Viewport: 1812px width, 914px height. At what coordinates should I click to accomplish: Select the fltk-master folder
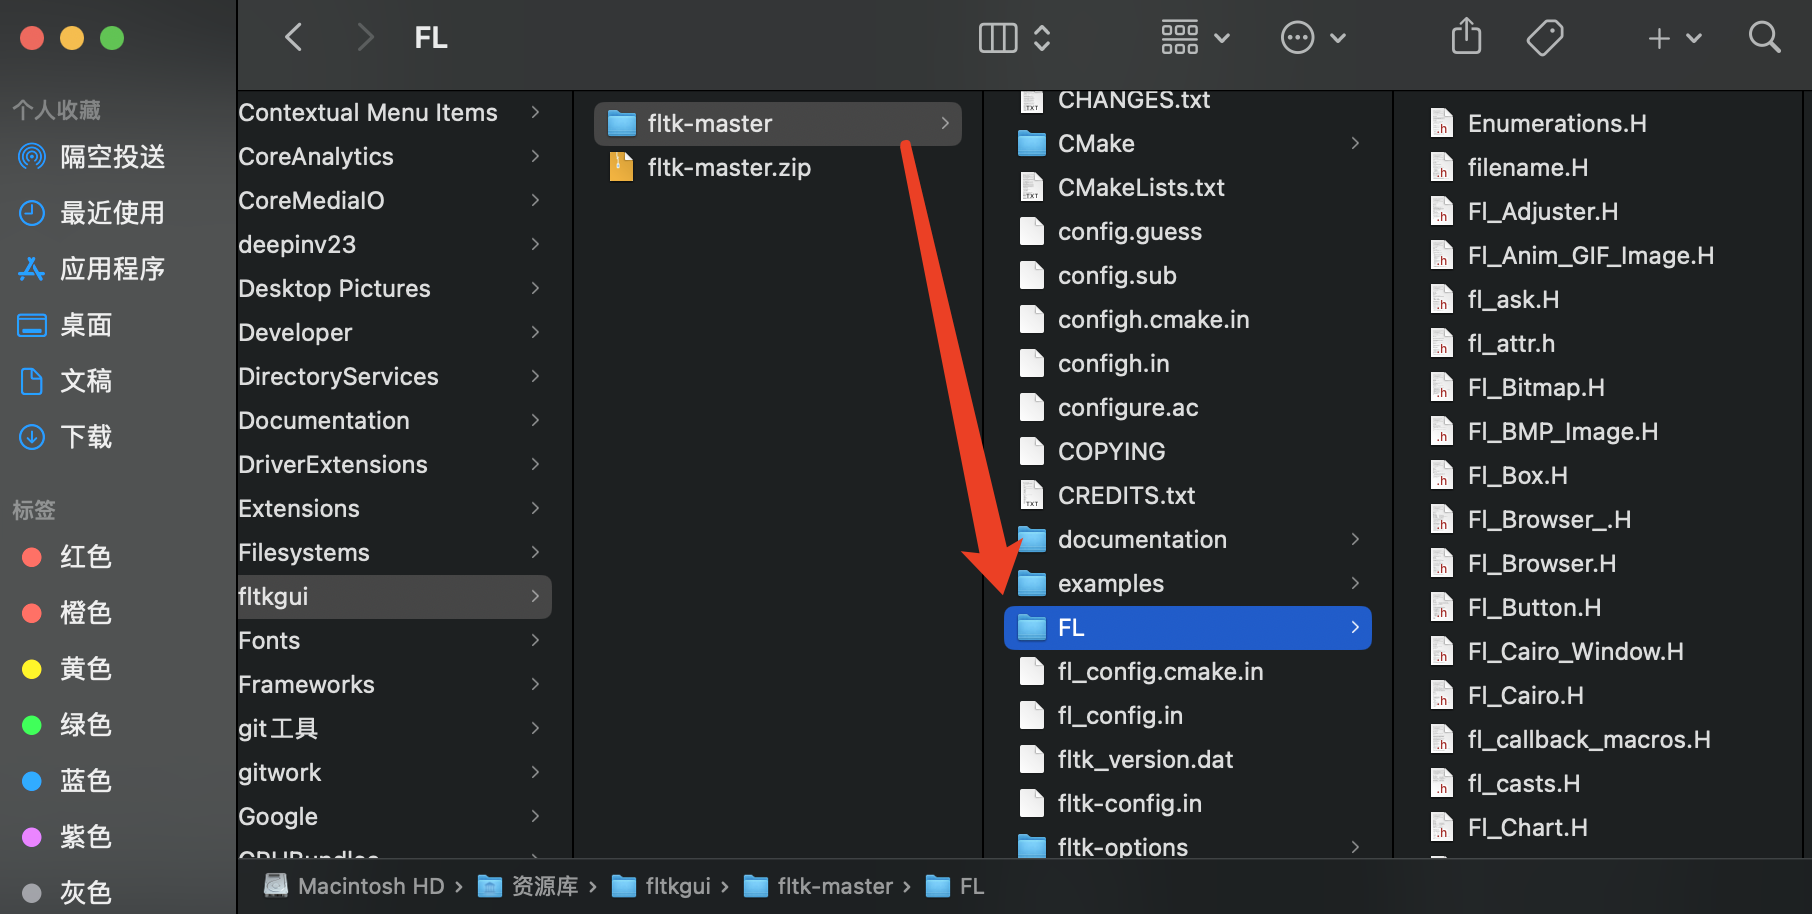point(778,124)
